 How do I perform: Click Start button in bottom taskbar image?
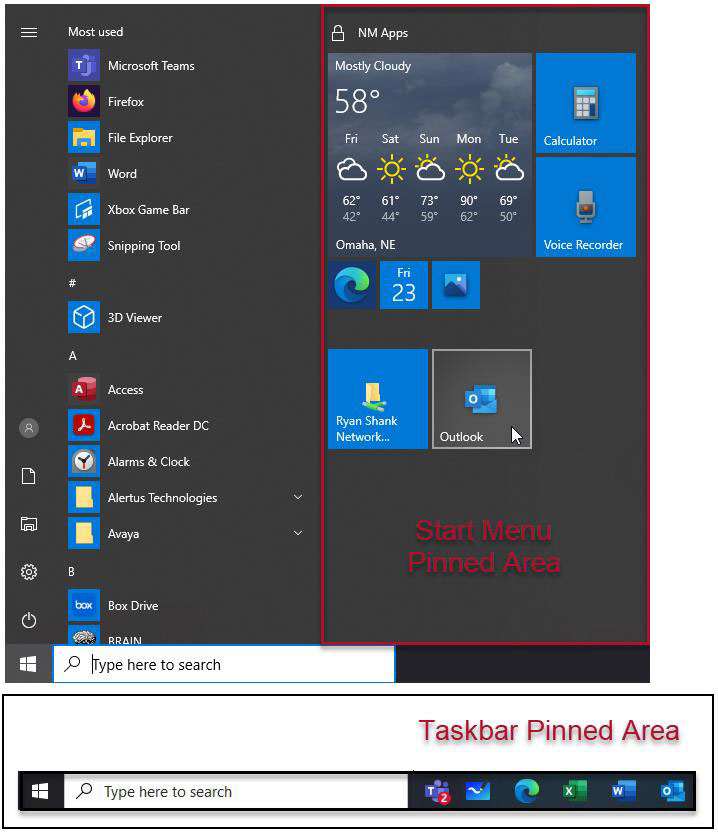pos(41,791)
